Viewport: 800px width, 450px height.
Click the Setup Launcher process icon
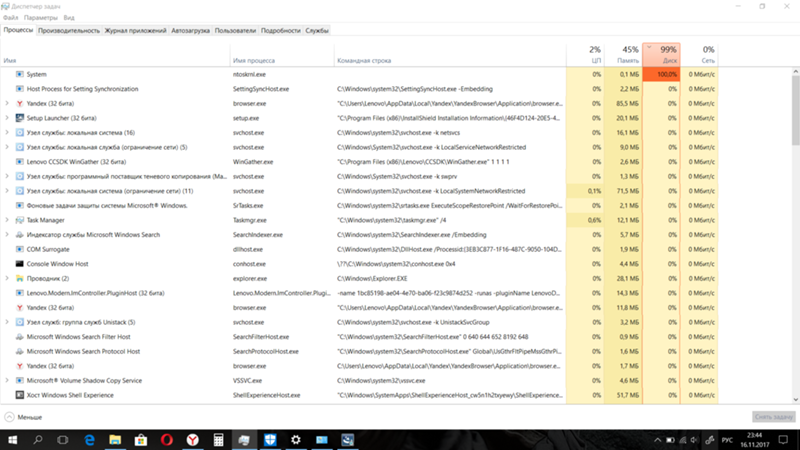point(19,118)
